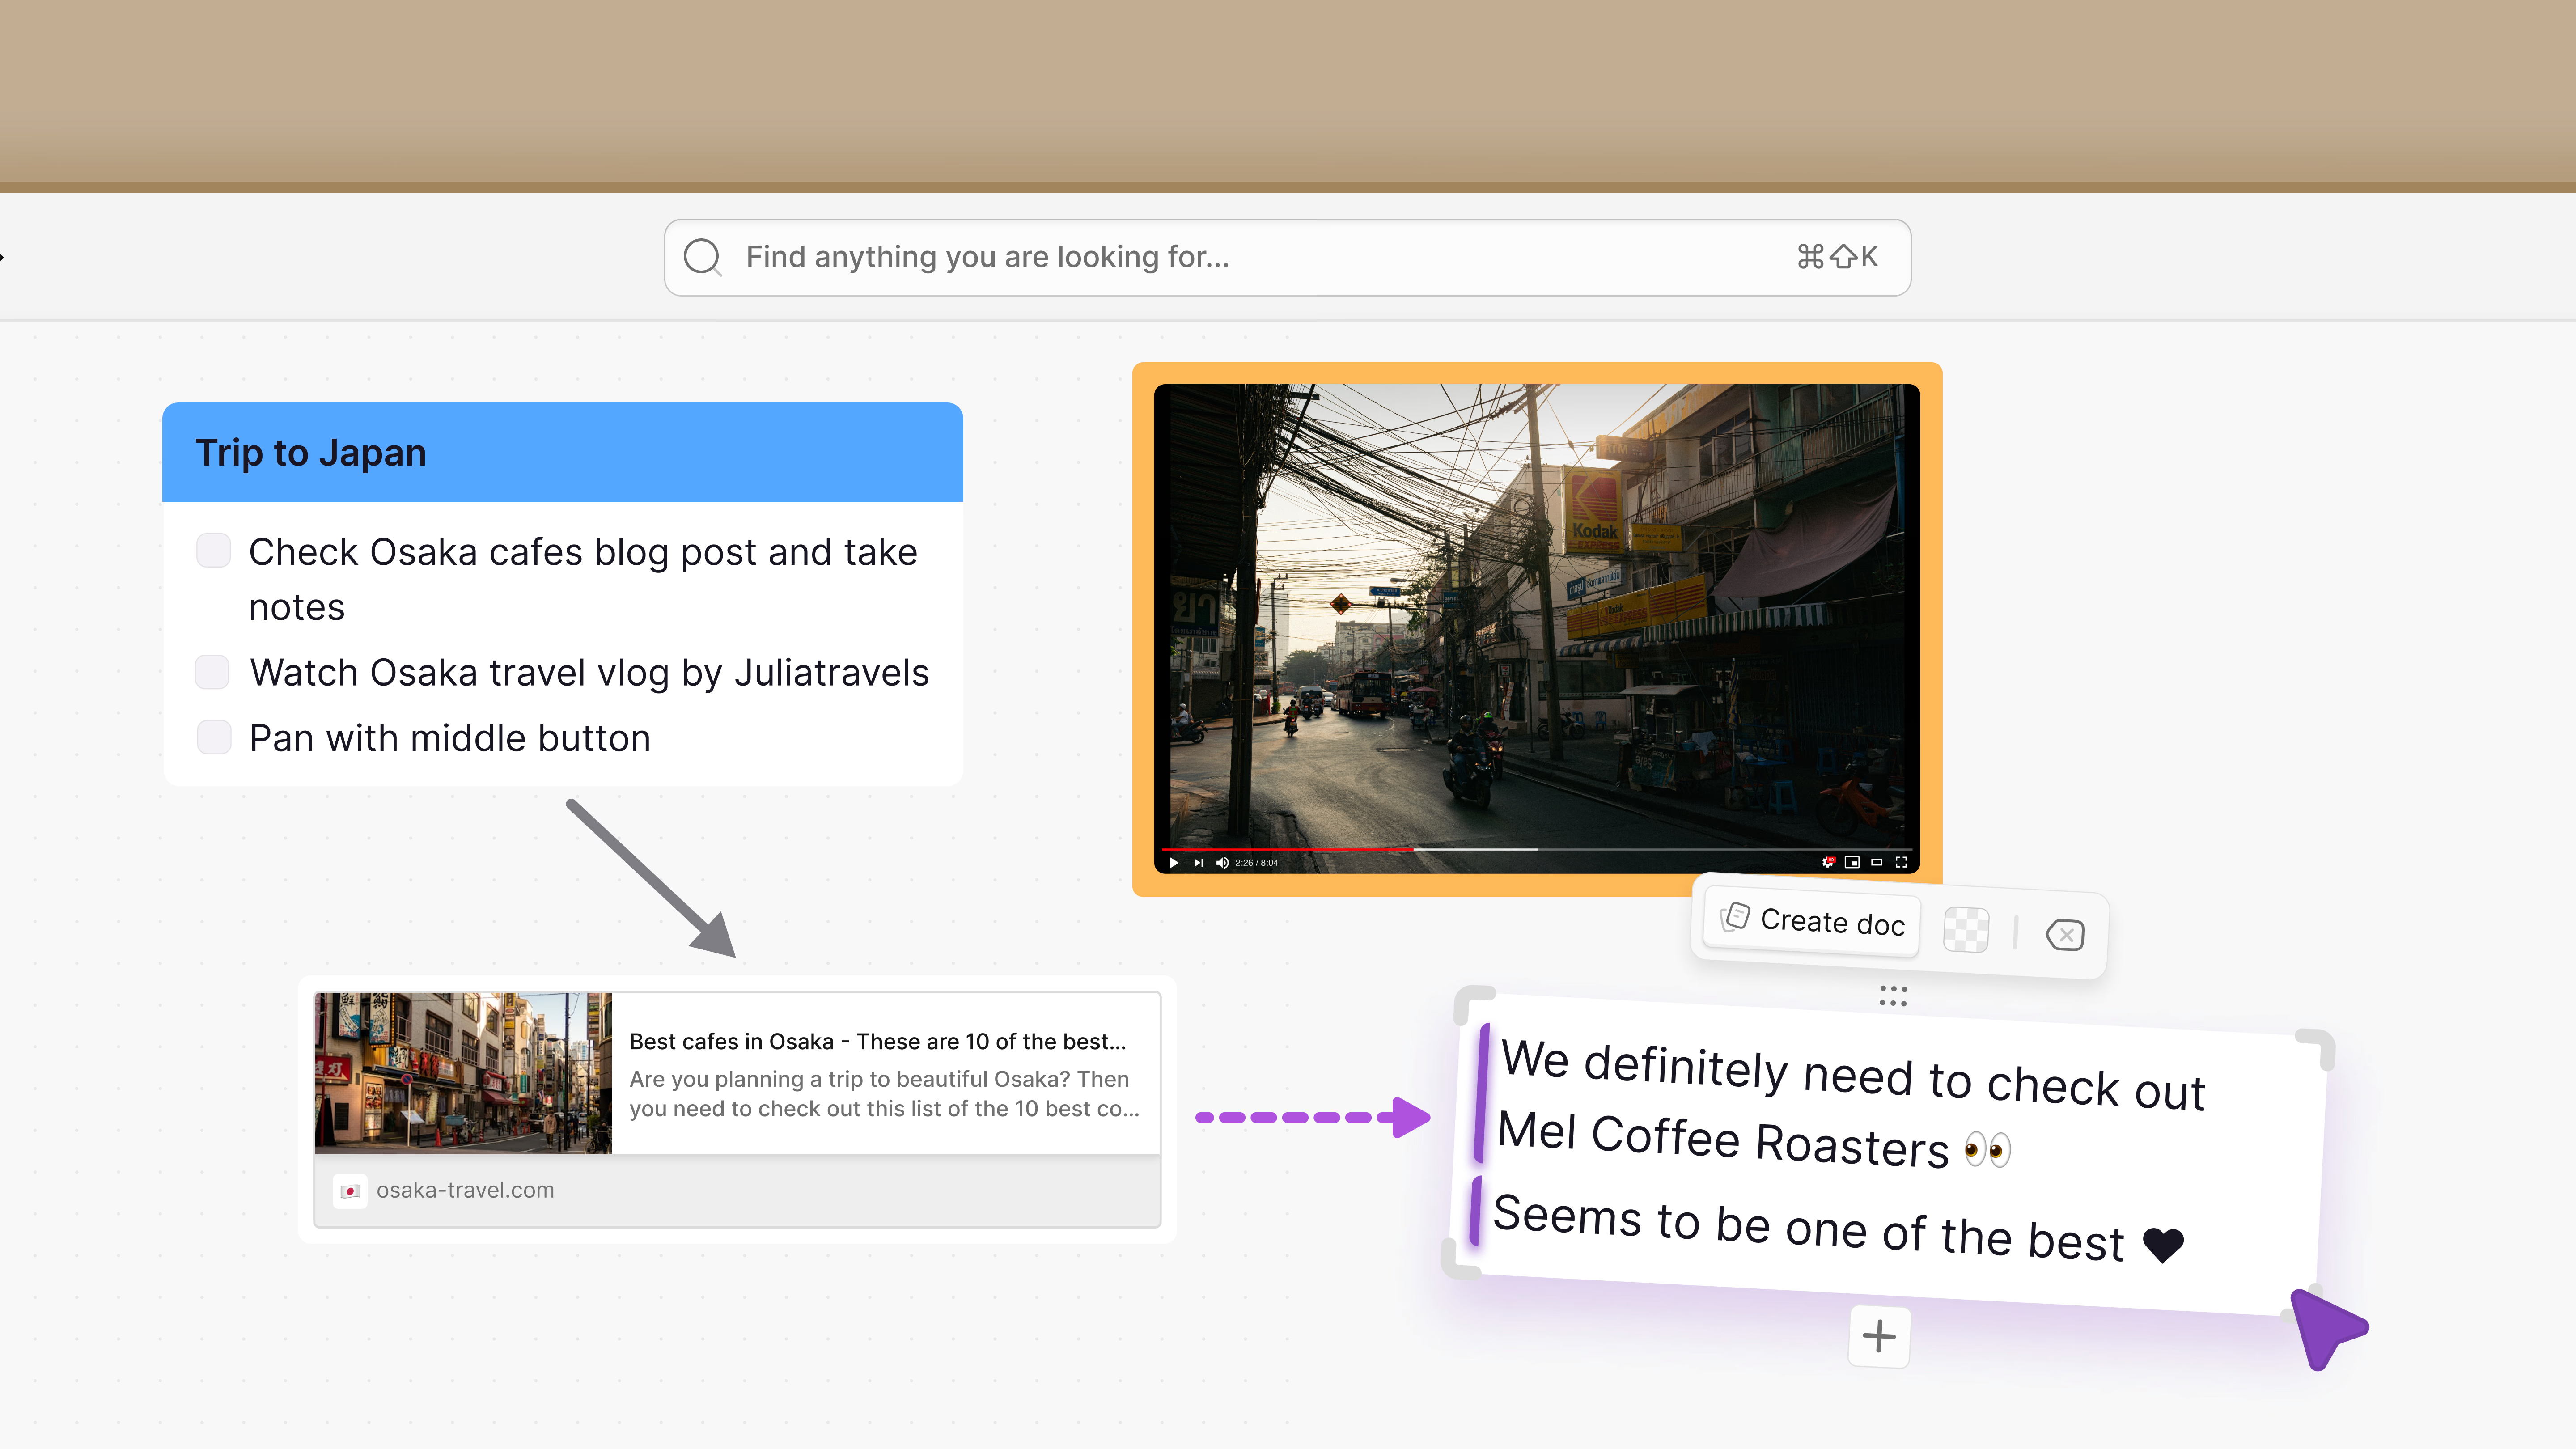Click the Best cafes in Osaka thumbnail
The width and height of the screenshot is (2576, 1449).
(463, 1073)
